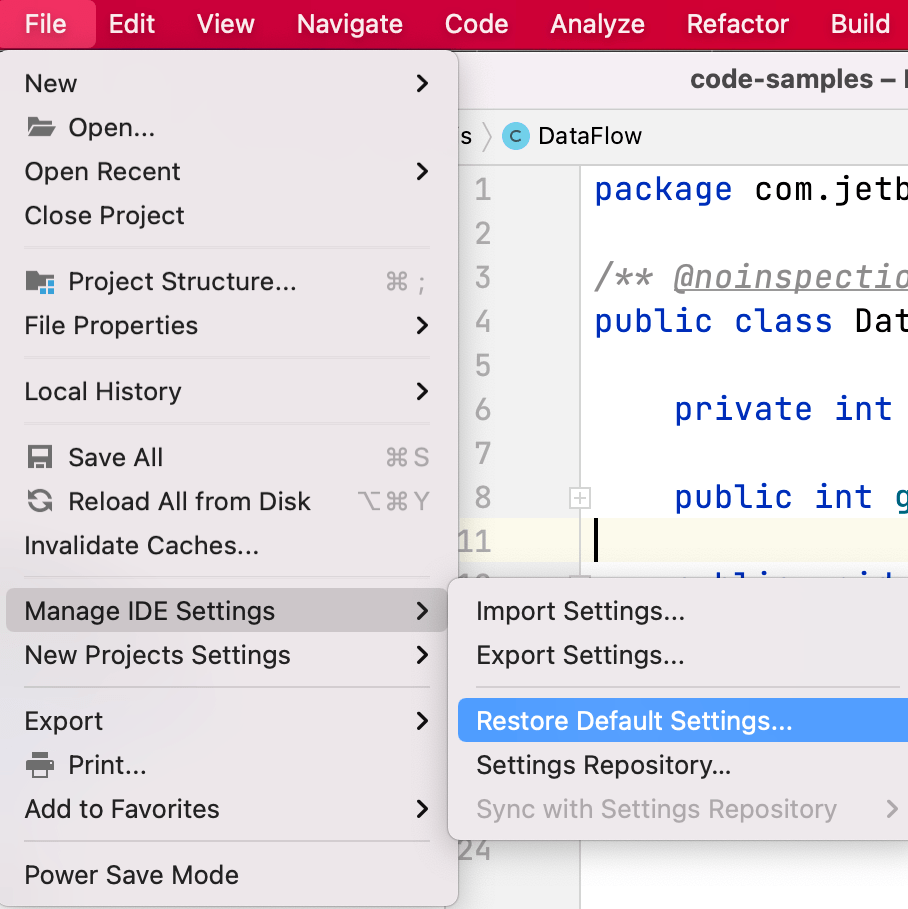Click the folder icon beside Open...
The image size is (908, 909).
point(40,128)
